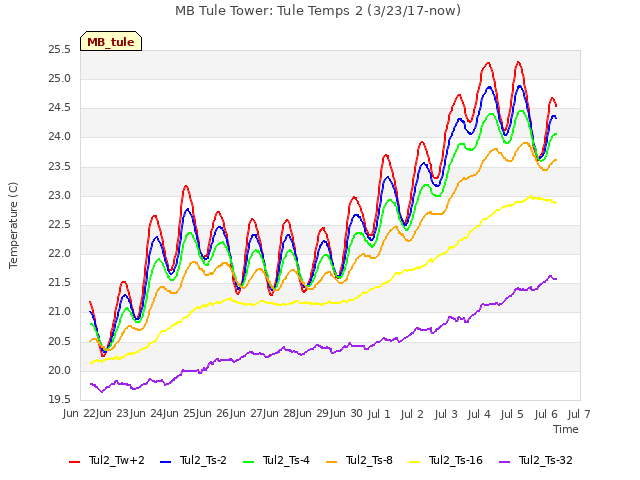Click the 25.5 y-axis tick label
Screen dimensions: 640x480
pos(59,50)
